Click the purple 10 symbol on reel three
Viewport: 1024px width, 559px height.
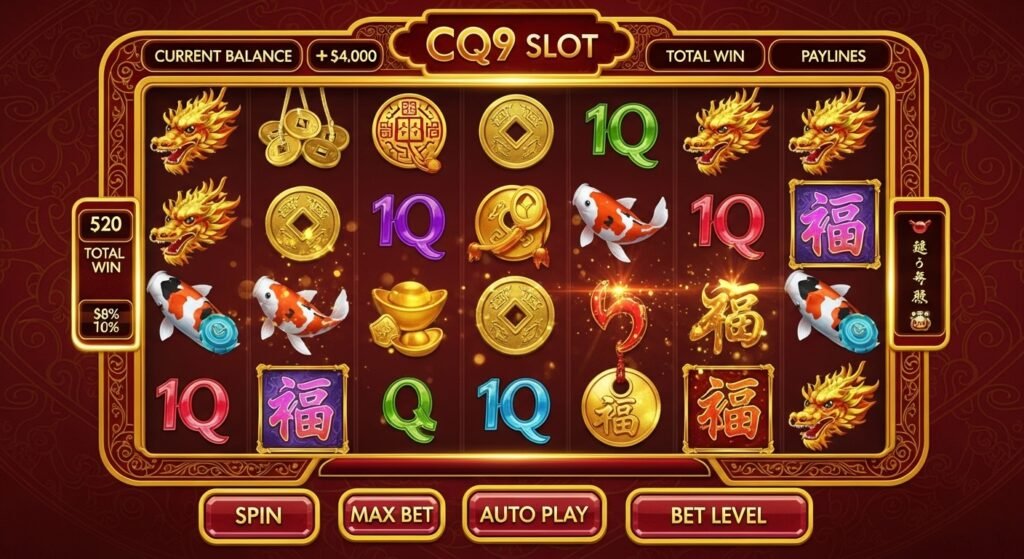click(x=409, y=226)
